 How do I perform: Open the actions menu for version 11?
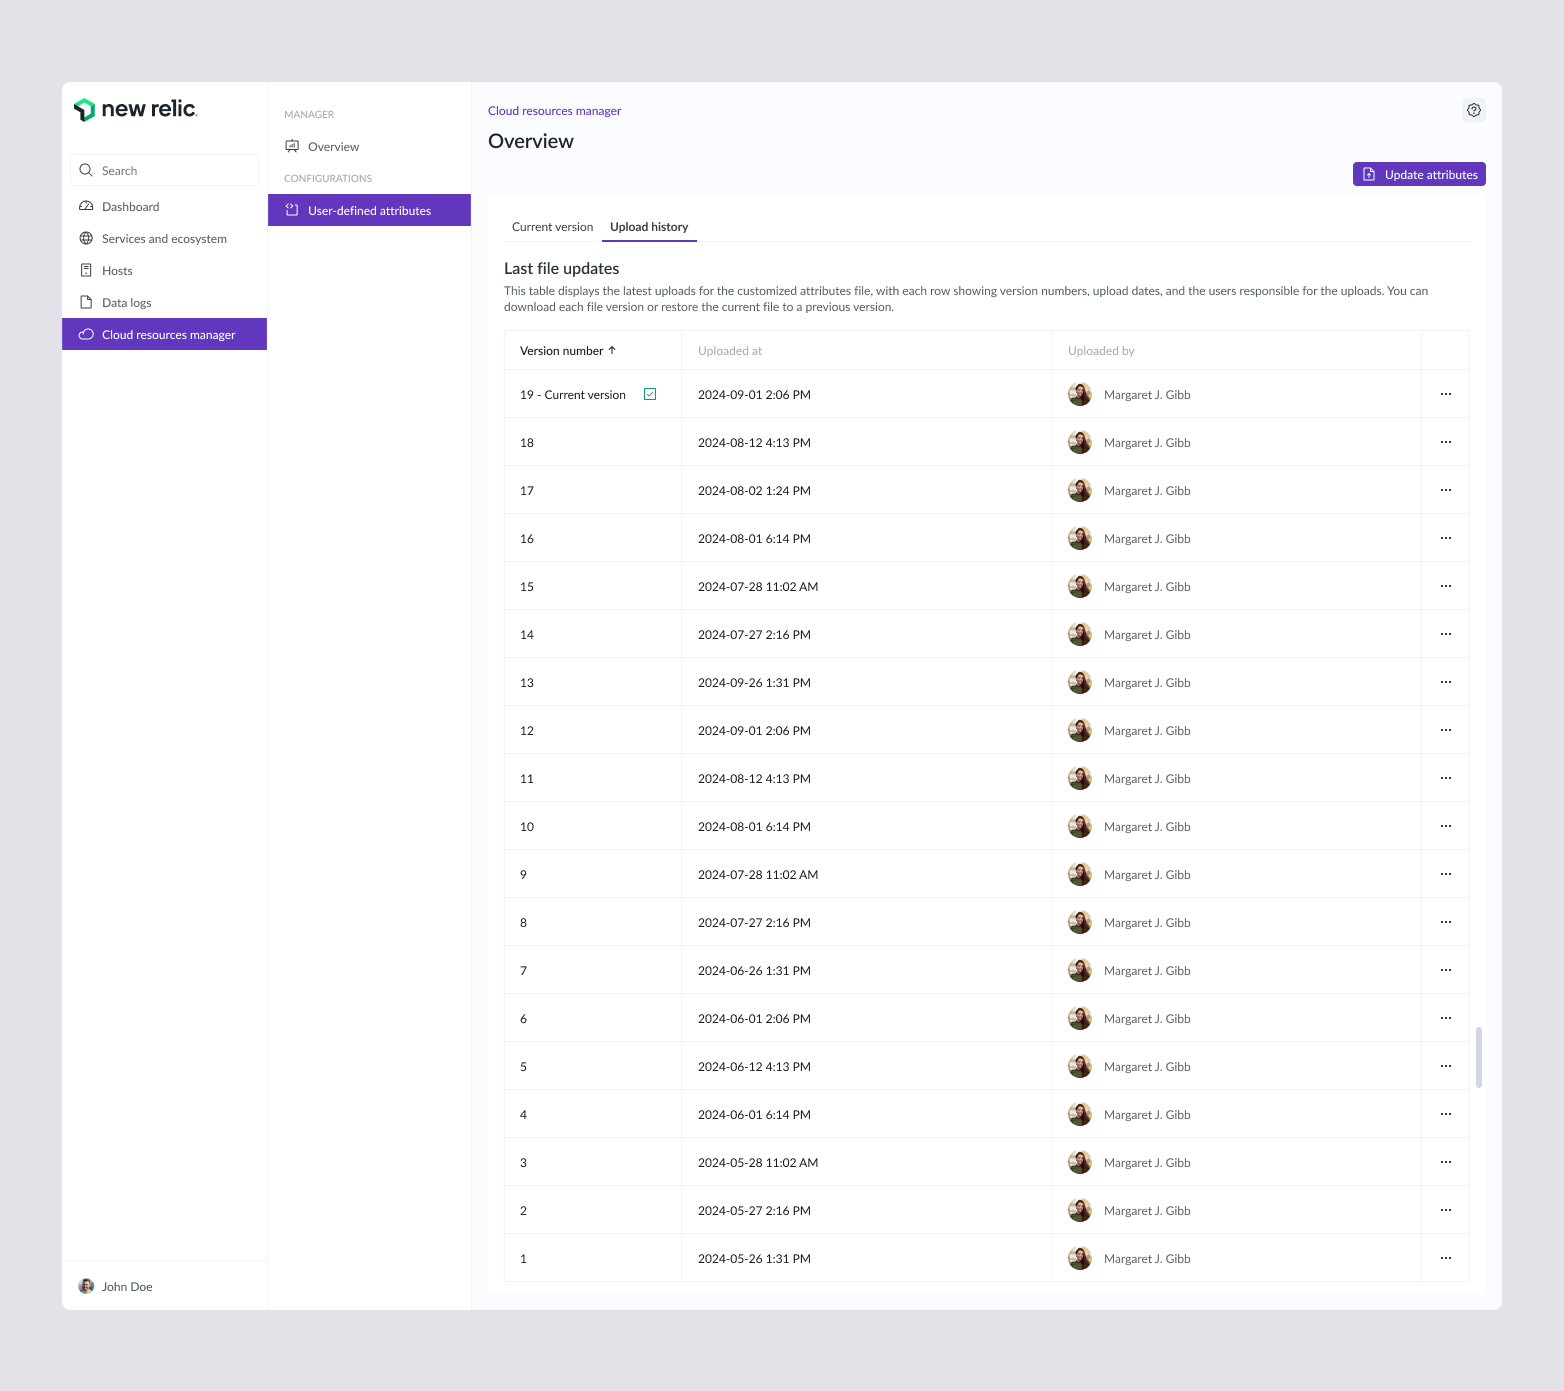(x=1446, y=778)
